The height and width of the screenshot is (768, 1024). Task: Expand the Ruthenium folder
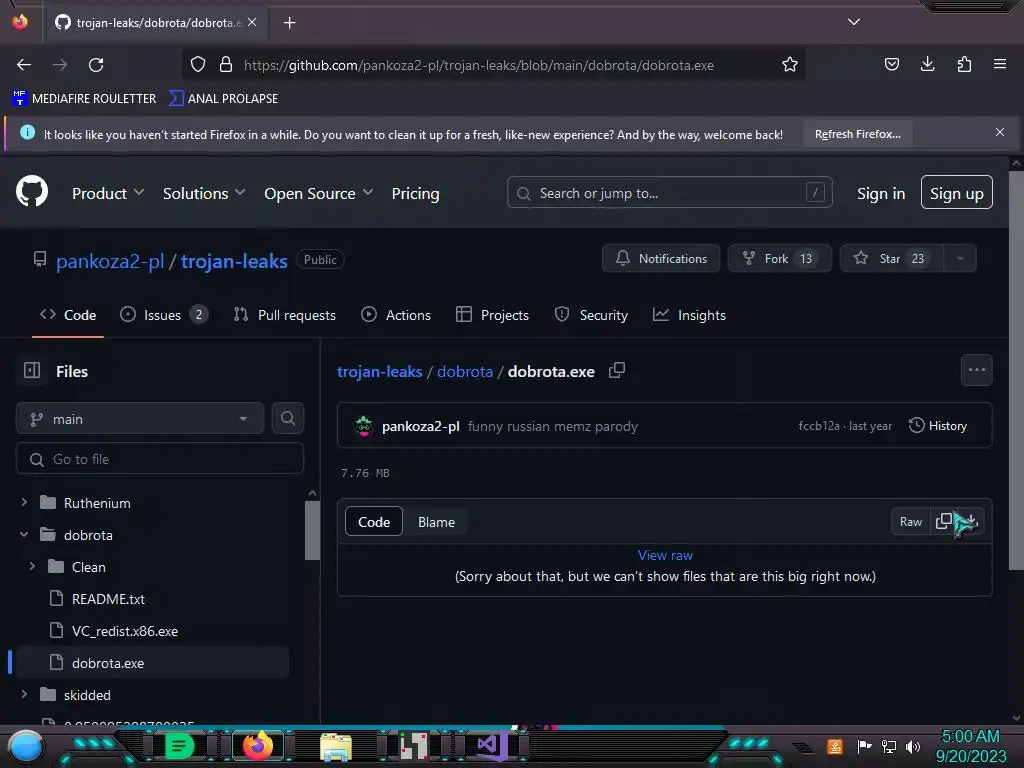coord(24,502)
